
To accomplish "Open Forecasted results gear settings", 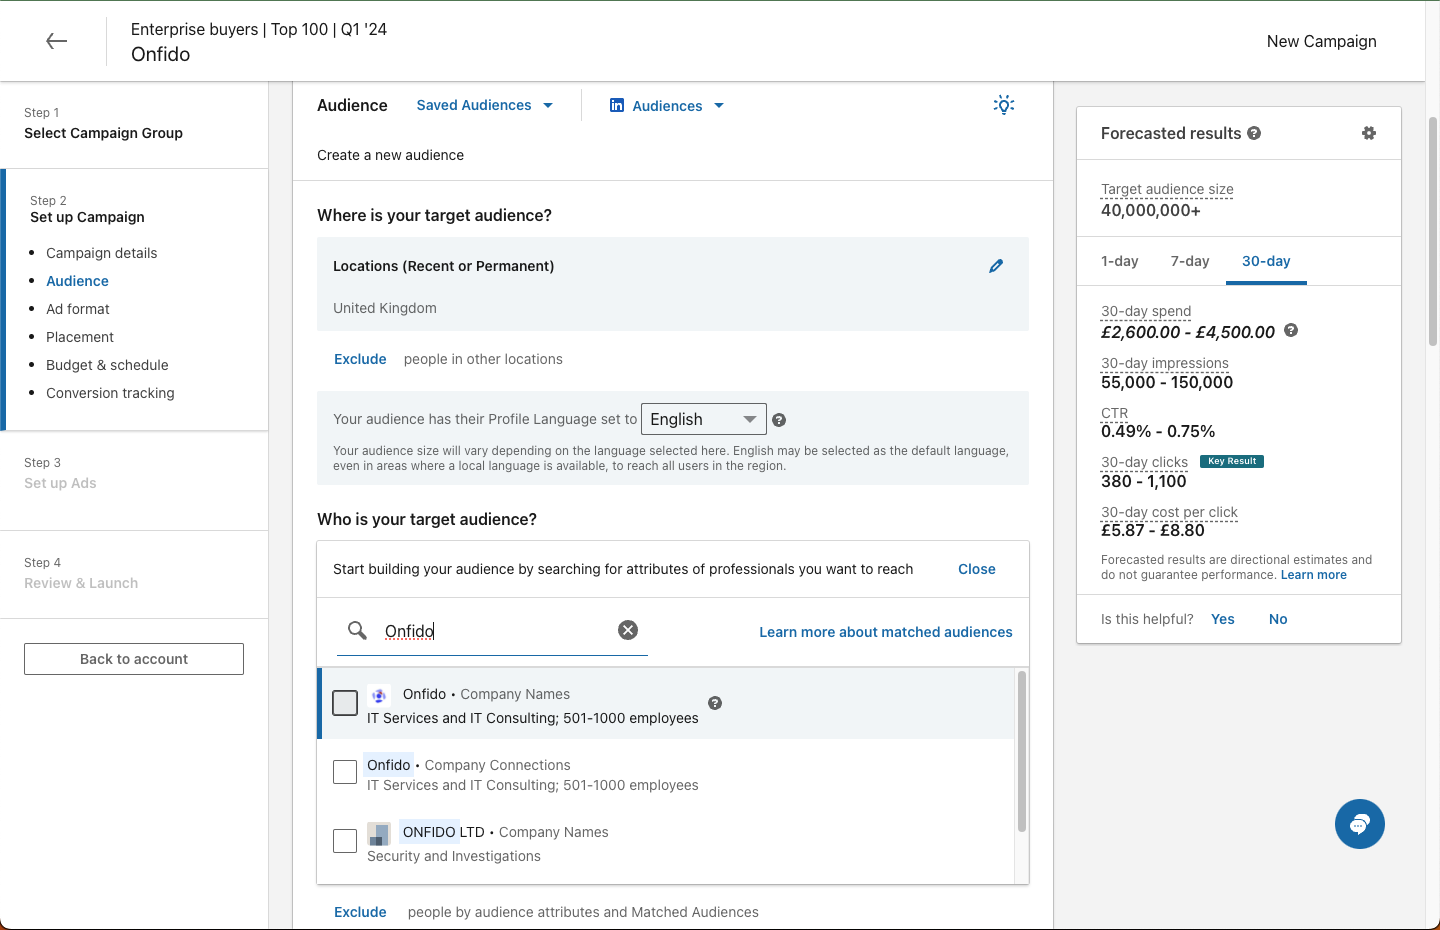I will coord(1369,133).
